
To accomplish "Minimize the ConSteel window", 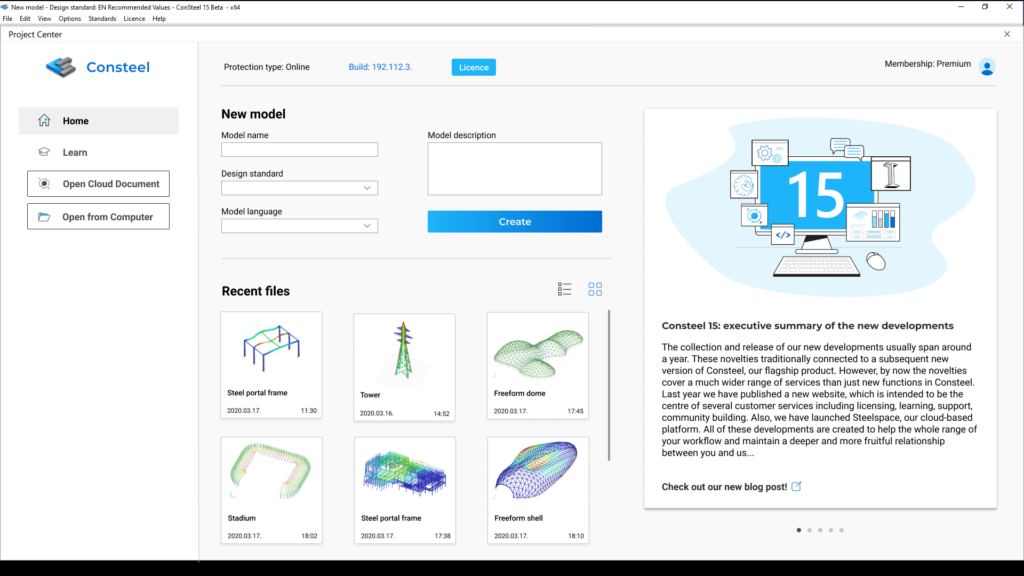I will [961, 7].
